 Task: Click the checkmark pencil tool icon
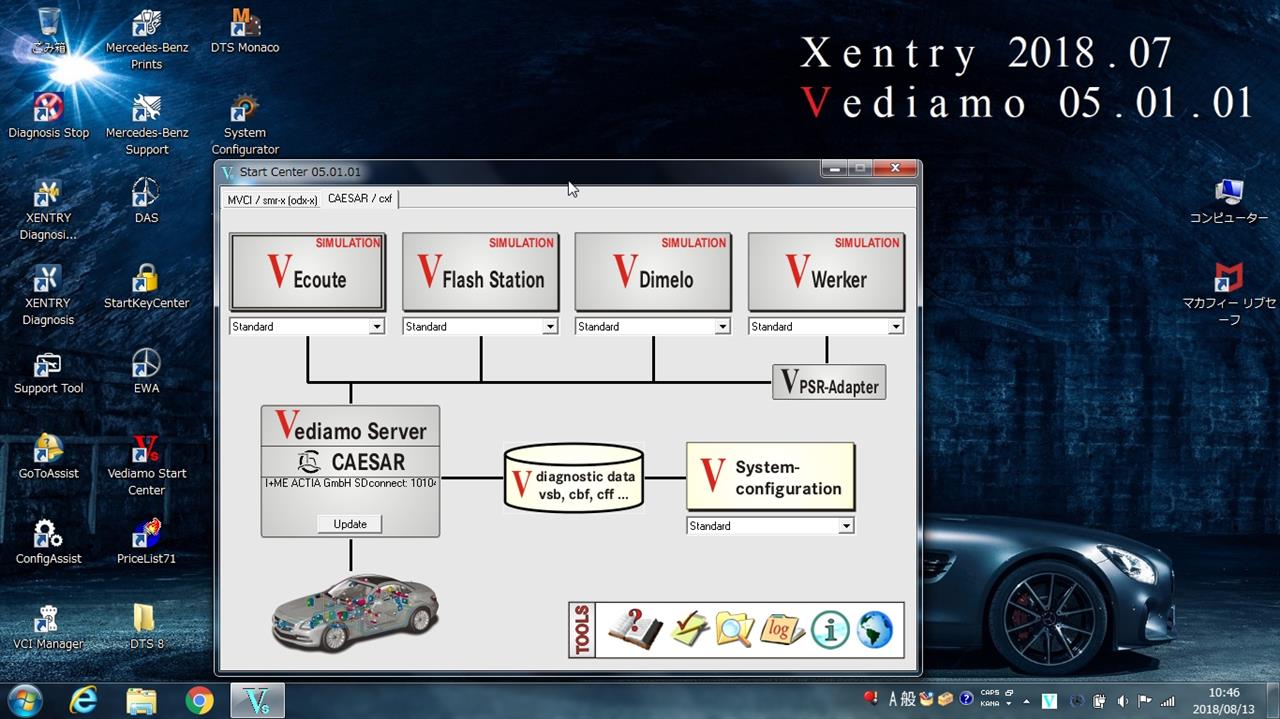689,629
